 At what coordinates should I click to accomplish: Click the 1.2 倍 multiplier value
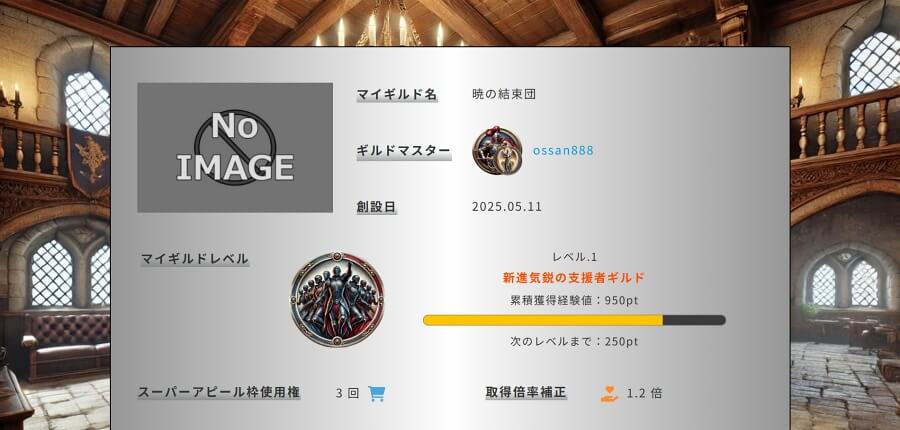coord(645,394)
